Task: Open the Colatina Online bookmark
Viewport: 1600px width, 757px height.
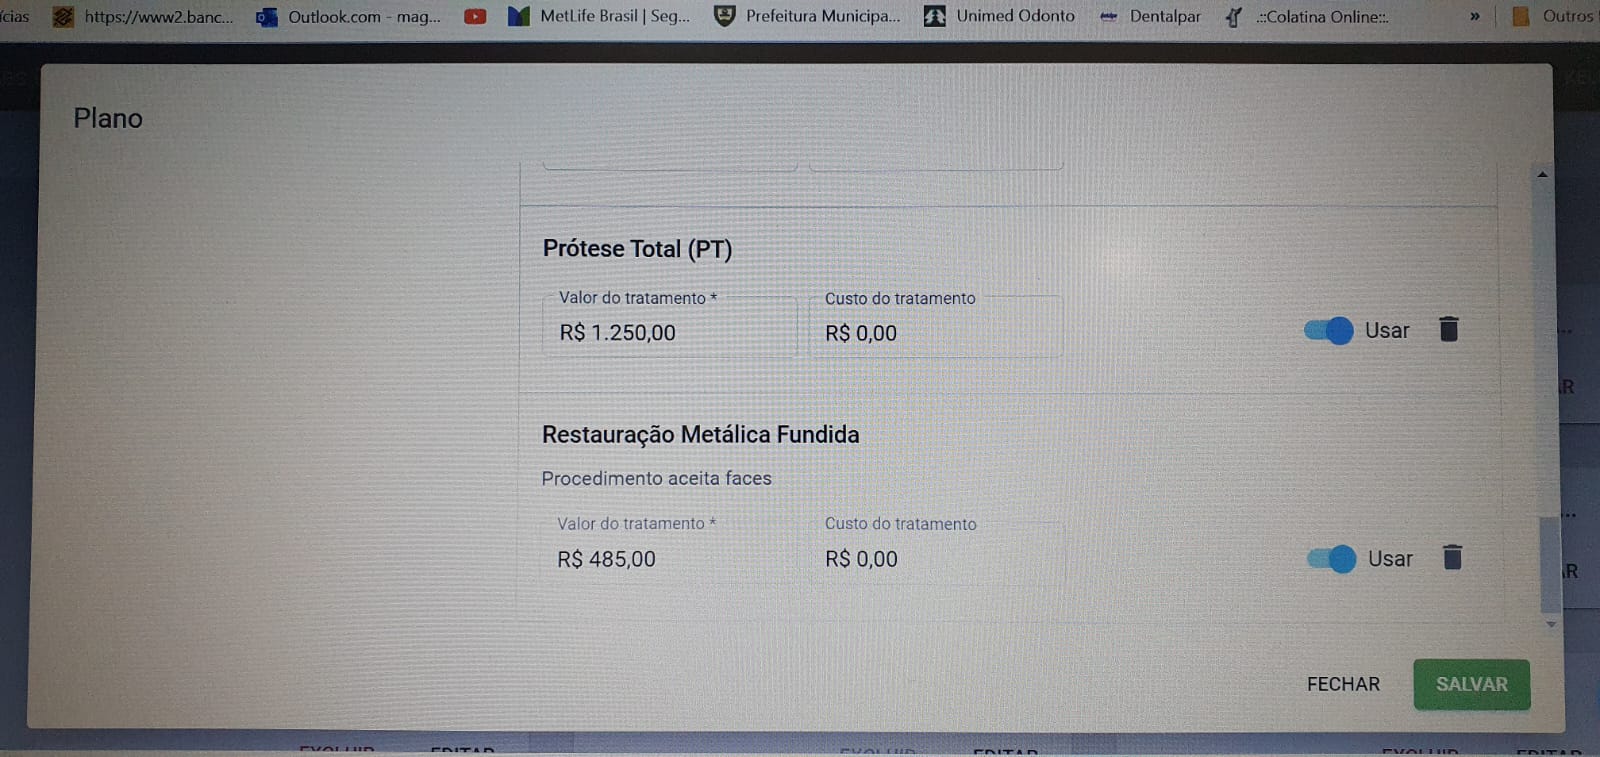Action: pyautogui.click(x=1307, y=16)
